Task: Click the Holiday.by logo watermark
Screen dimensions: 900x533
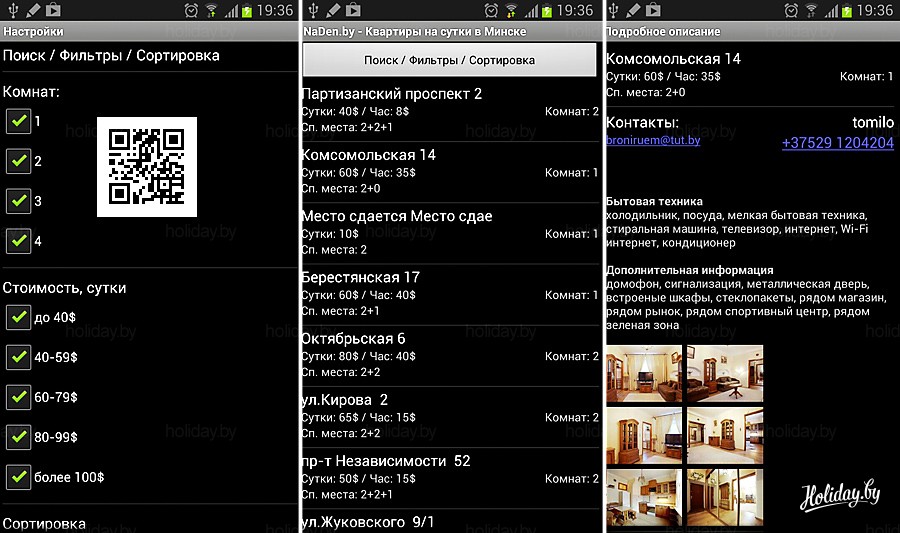Action: pos(839,493)
